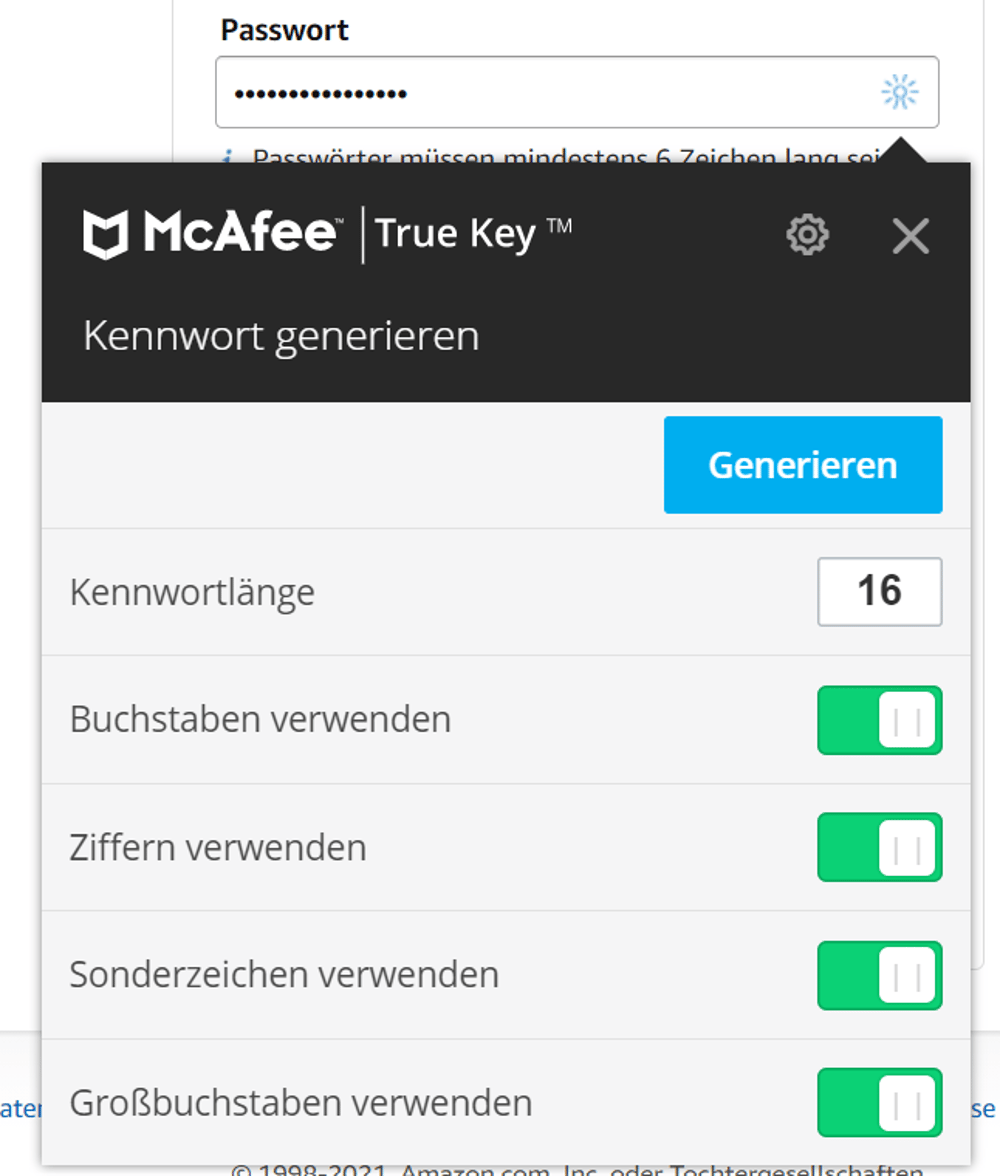The width and height of the screenshot is (1000, 1176).
Task: Switch off Sonderzeichen verwenden
Action: pos(879,975)
